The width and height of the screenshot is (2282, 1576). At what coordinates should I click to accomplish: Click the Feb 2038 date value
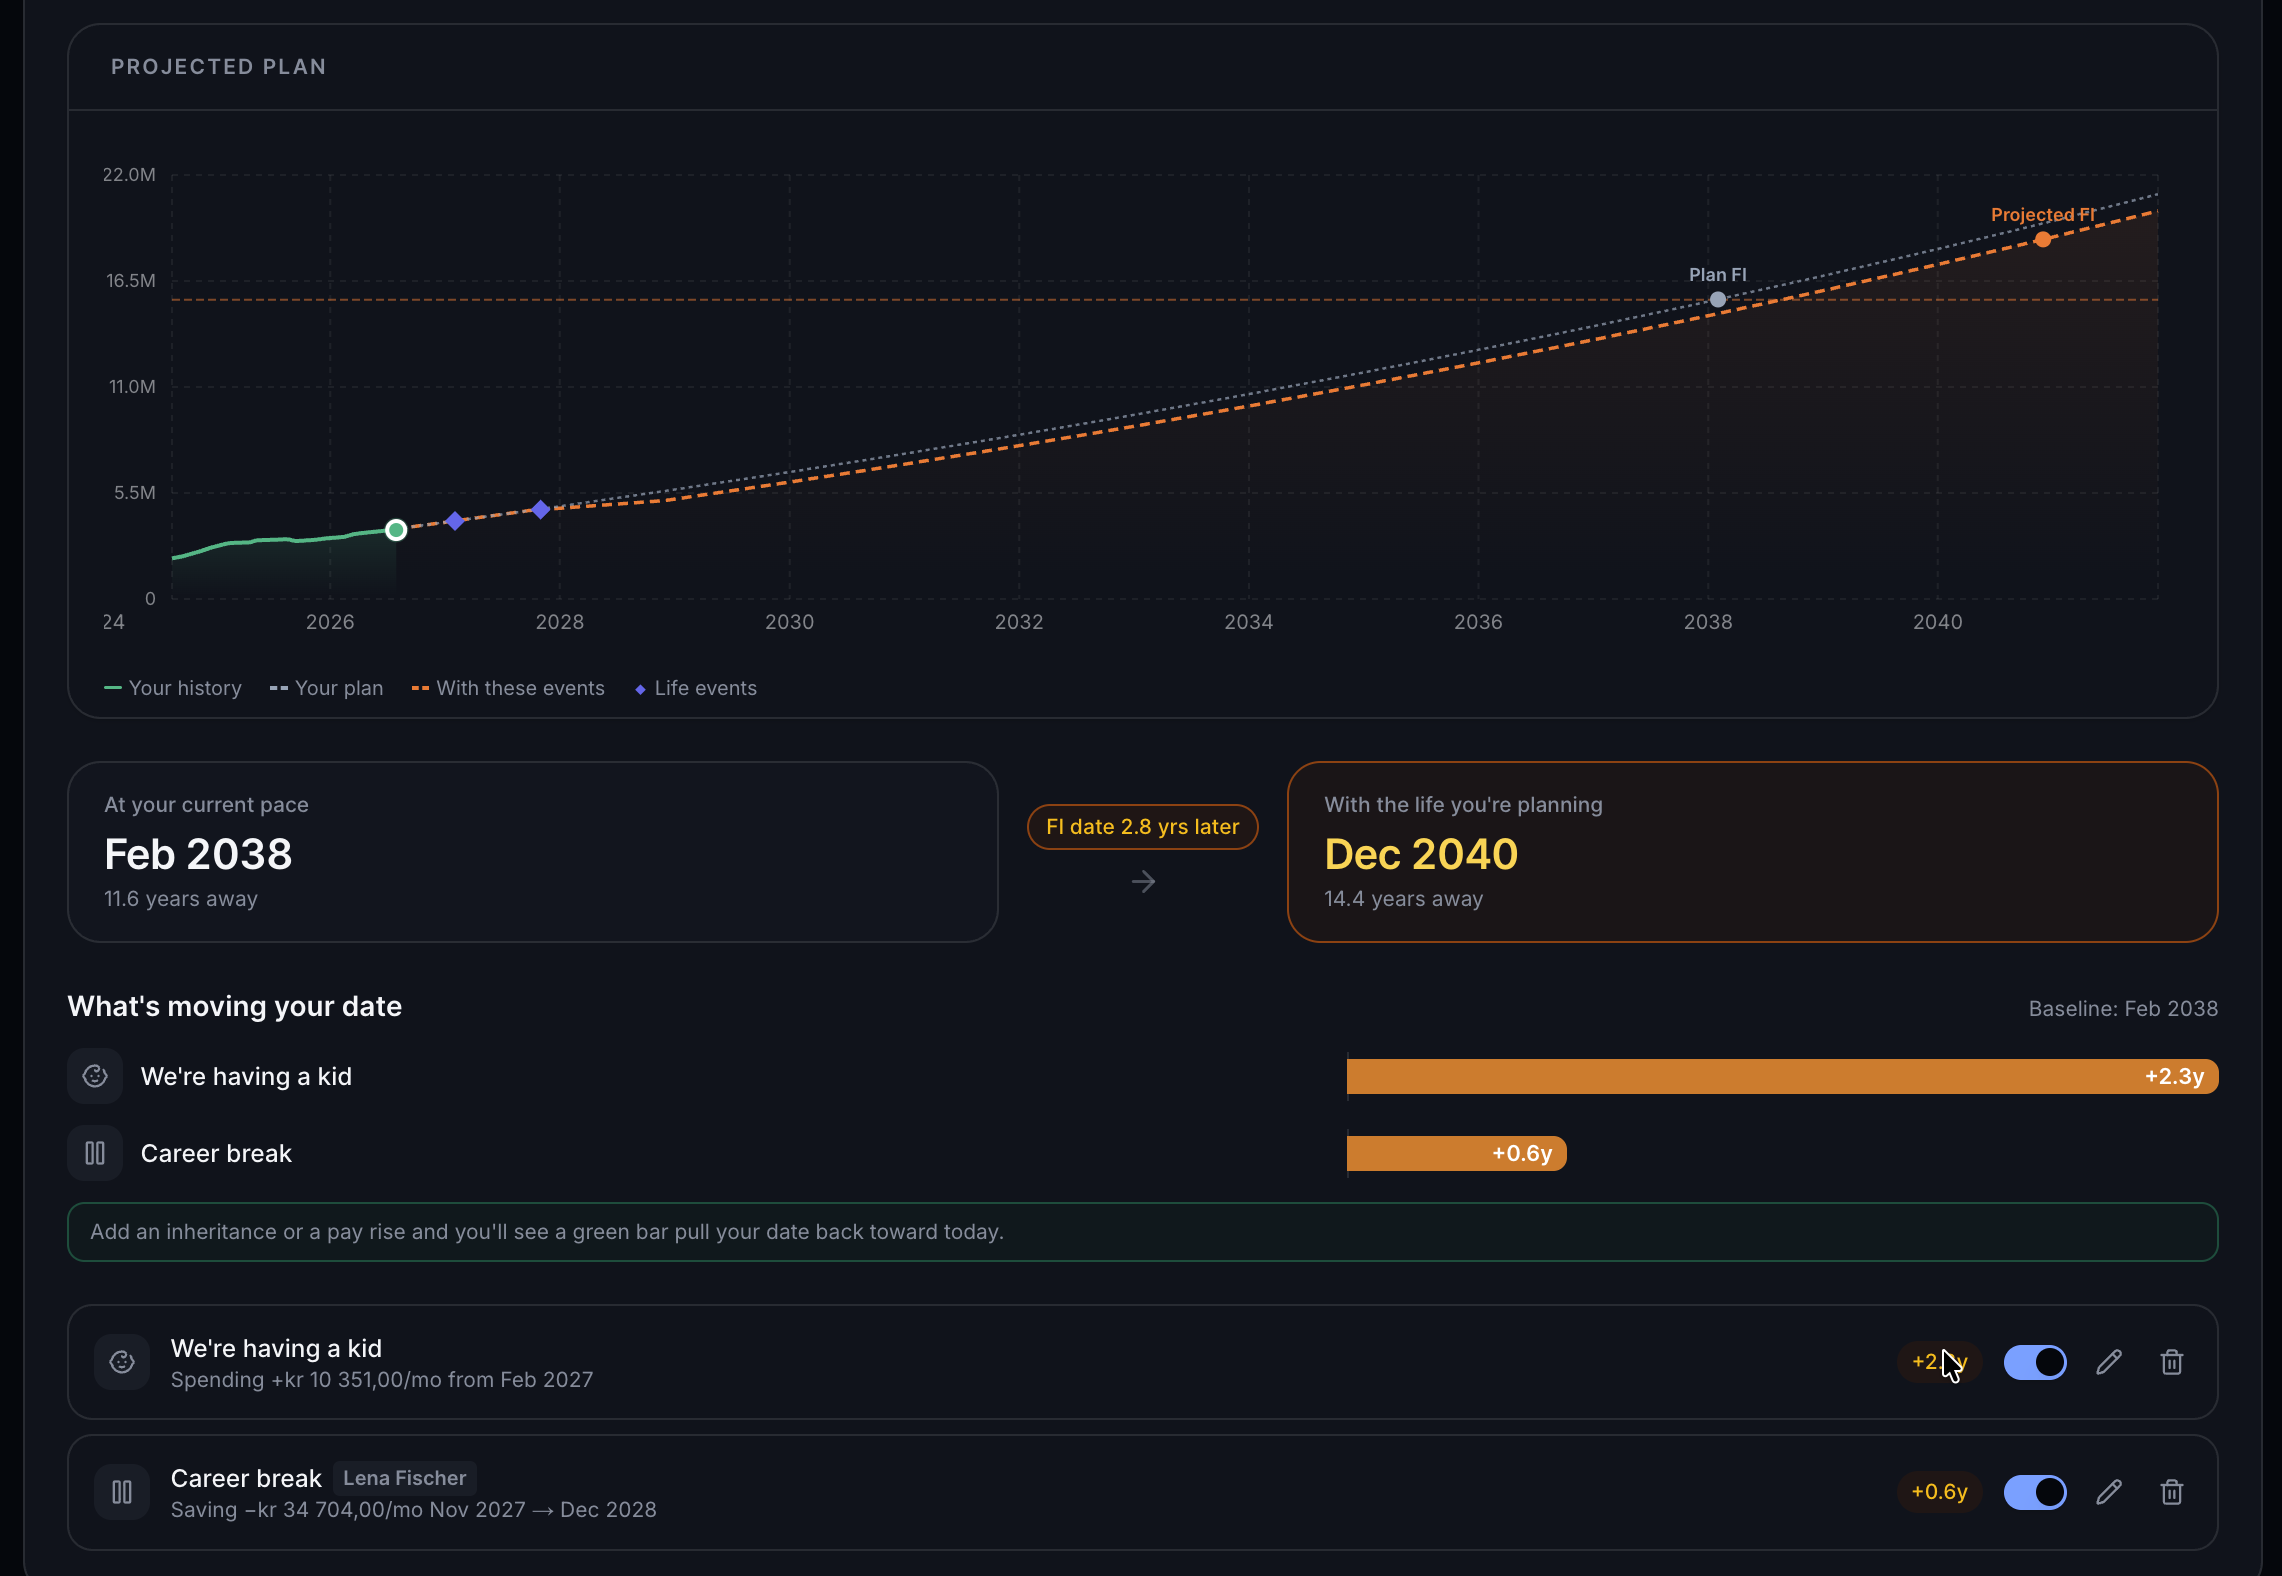click(198, 854)
